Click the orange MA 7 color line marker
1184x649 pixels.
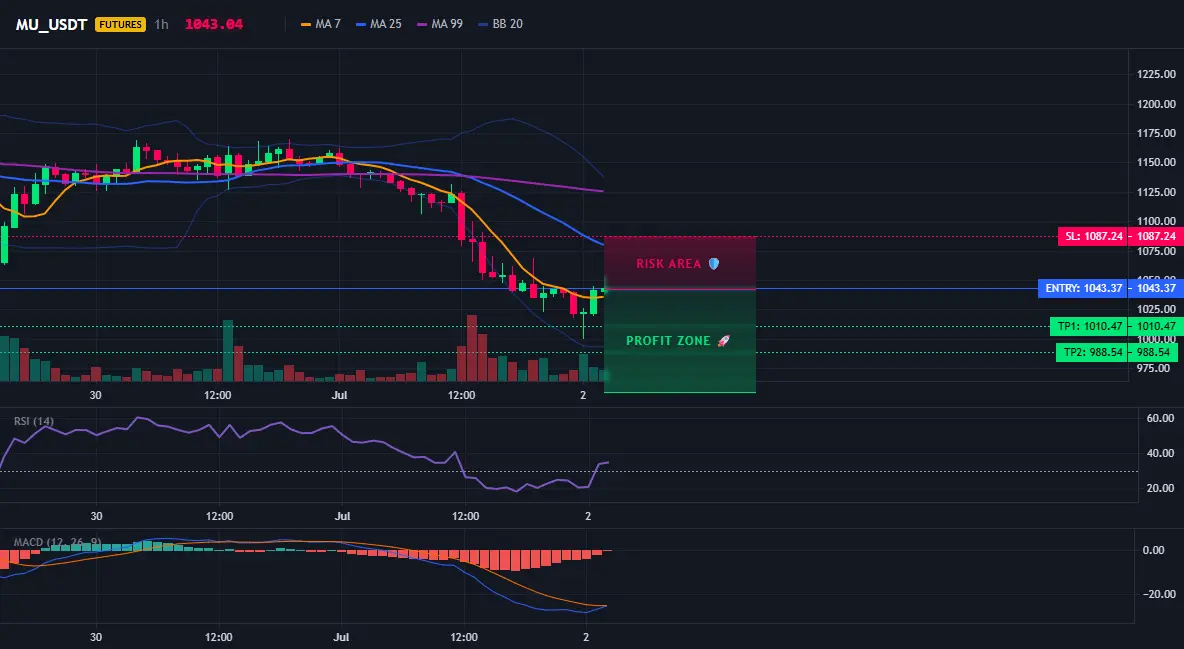click(306, 24)
